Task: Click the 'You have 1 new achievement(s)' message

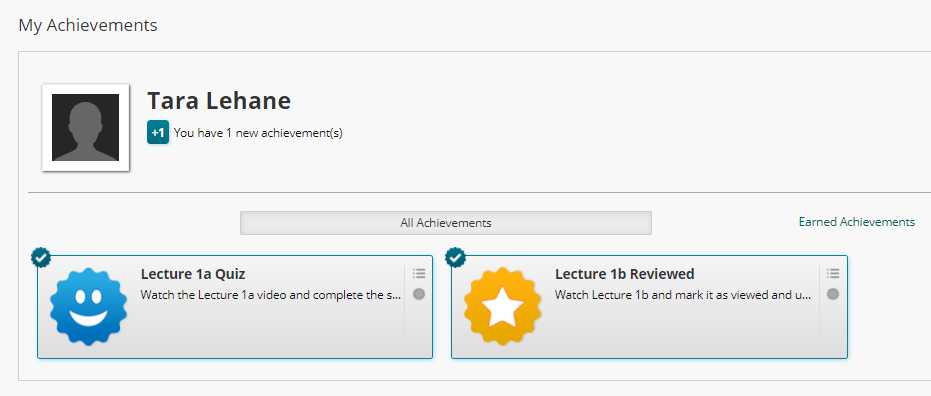Action: click(258, 133)
